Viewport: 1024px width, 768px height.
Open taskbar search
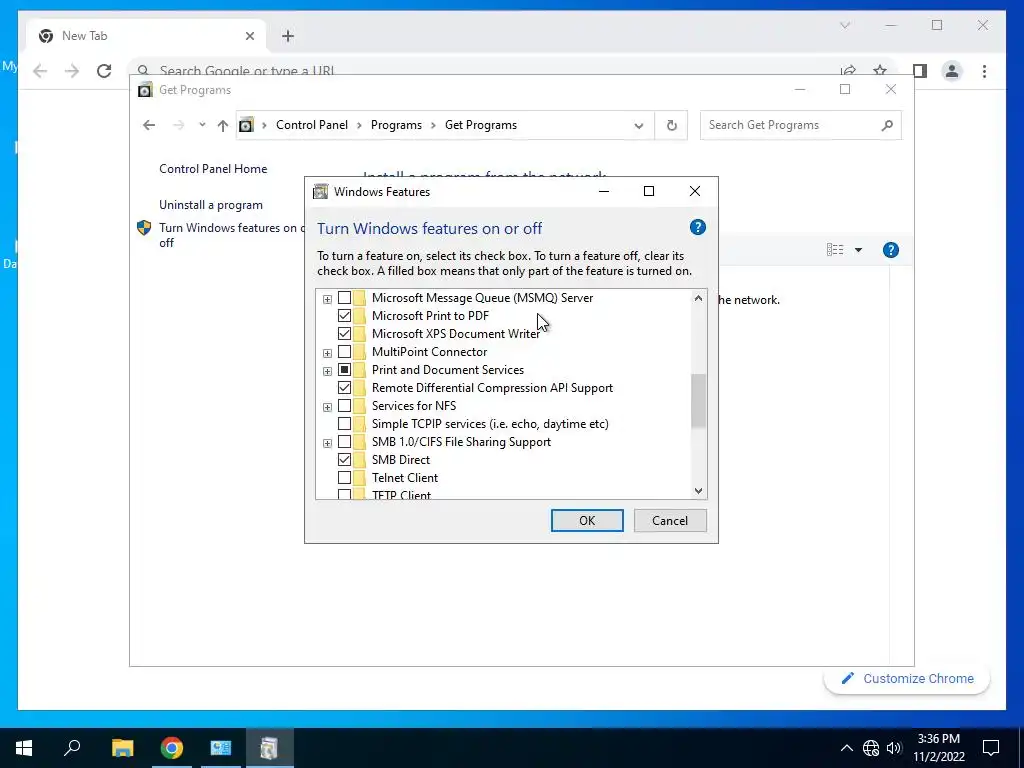click(72, 748)
